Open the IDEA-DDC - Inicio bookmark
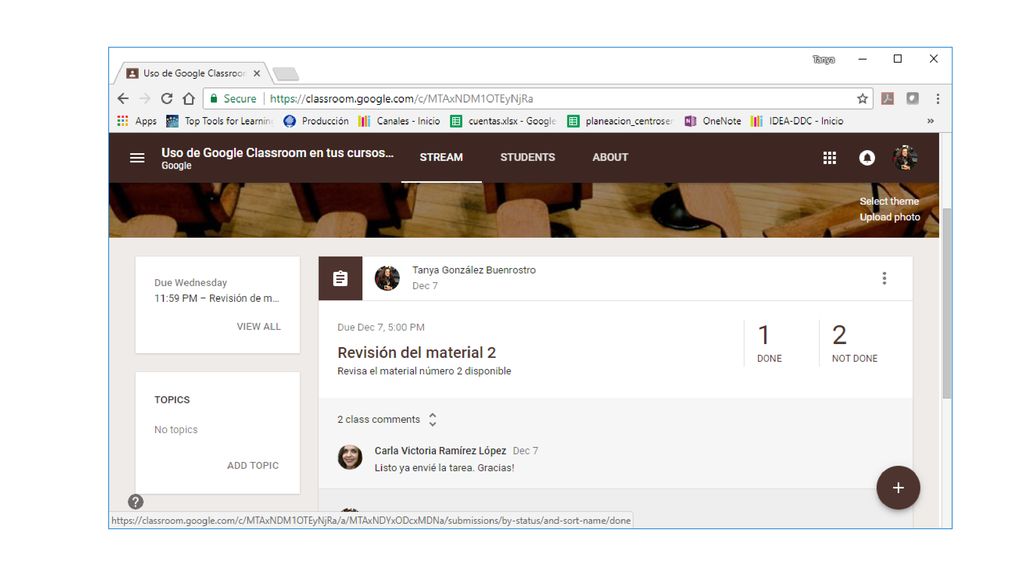1024x576 pixels. tap(797, 121)
